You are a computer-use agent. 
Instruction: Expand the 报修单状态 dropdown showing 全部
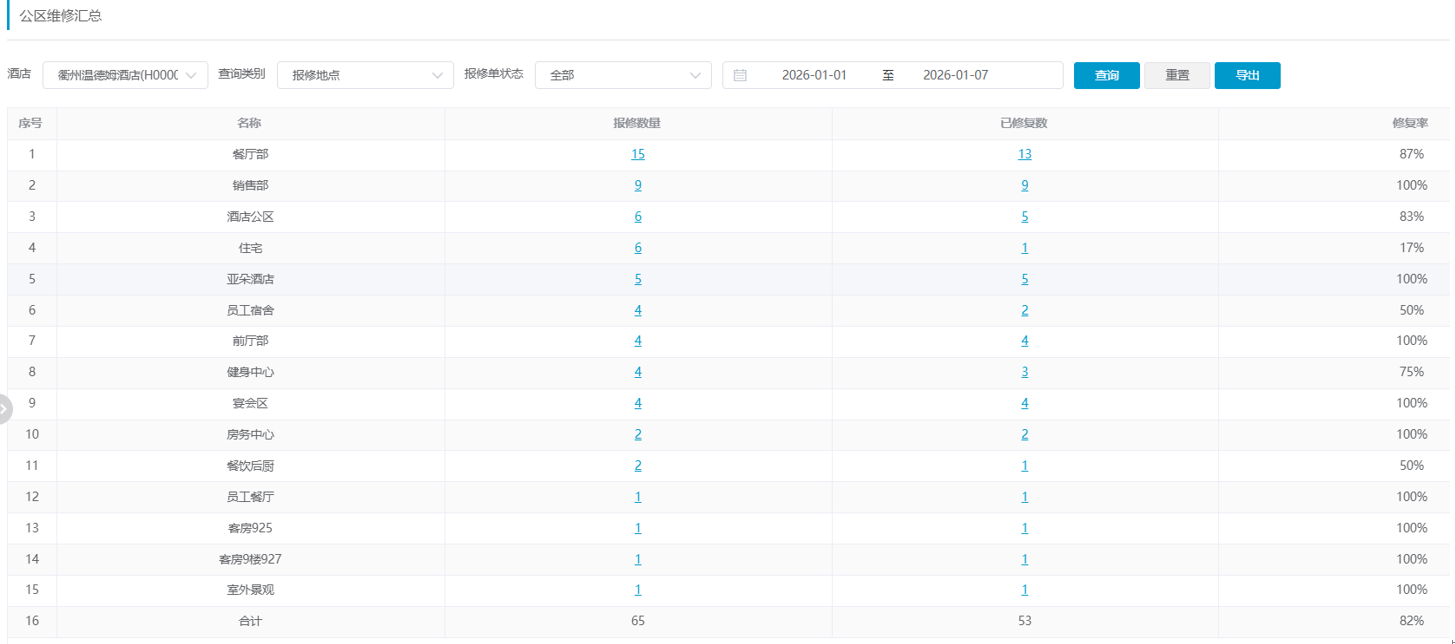(x=622, y=75)
